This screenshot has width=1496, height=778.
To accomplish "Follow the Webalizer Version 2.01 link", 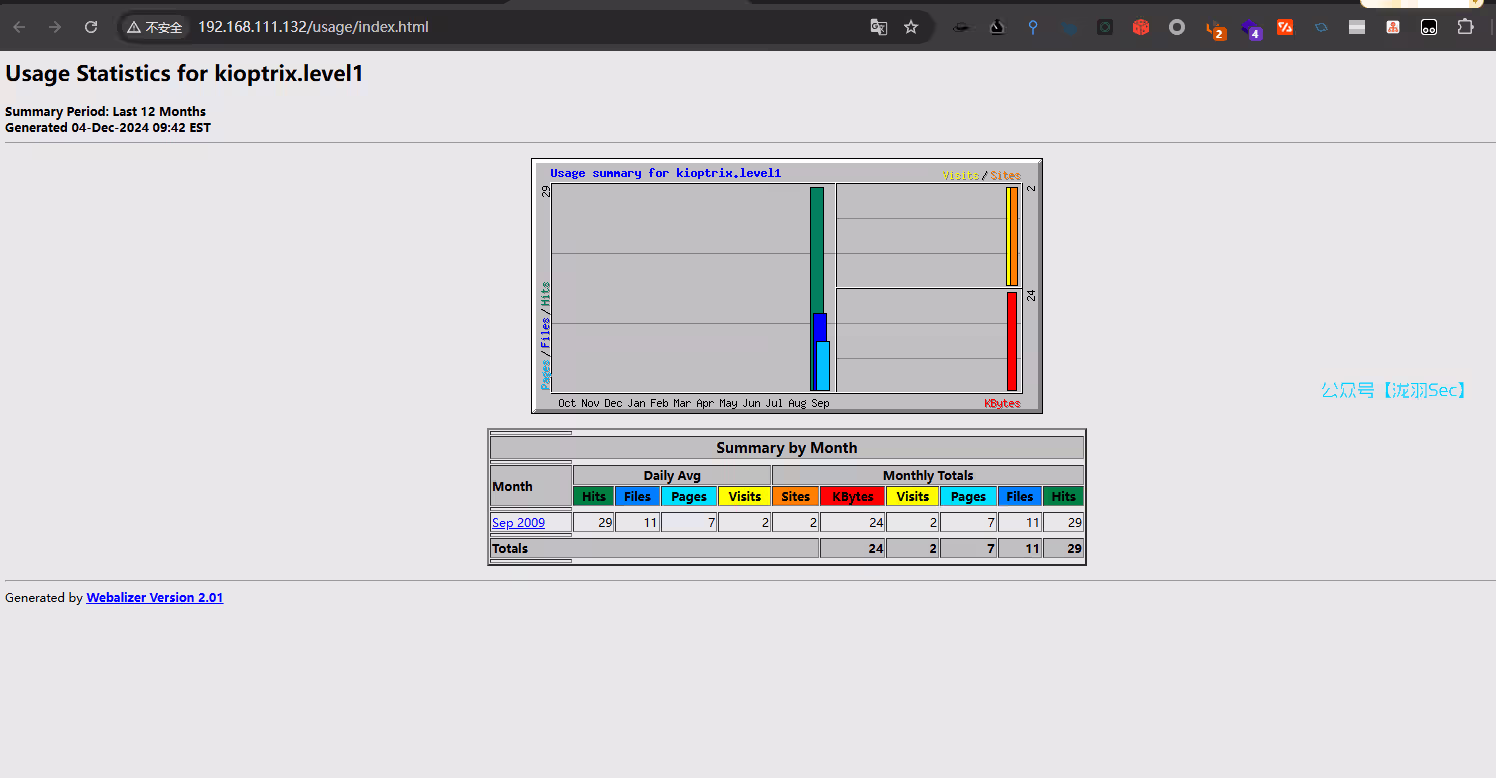I will (155, 598).
